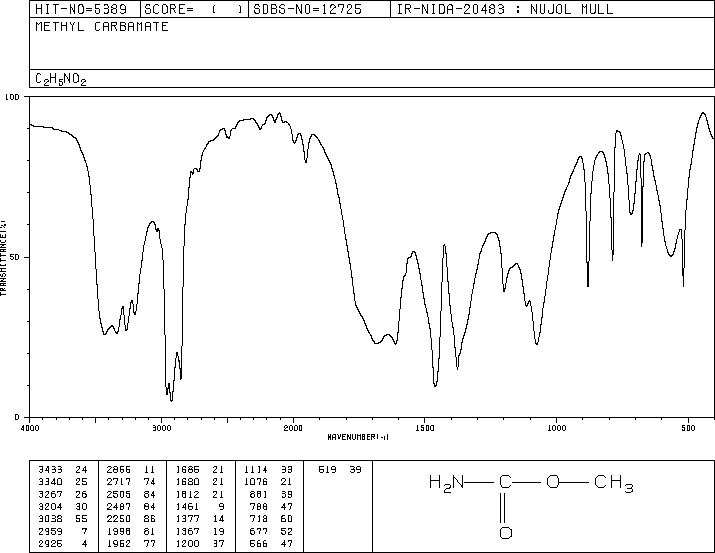Click the CH3 group in the structure
This screenshot has width=715, height=553.
pyautogui.click(x=614, y=483)
